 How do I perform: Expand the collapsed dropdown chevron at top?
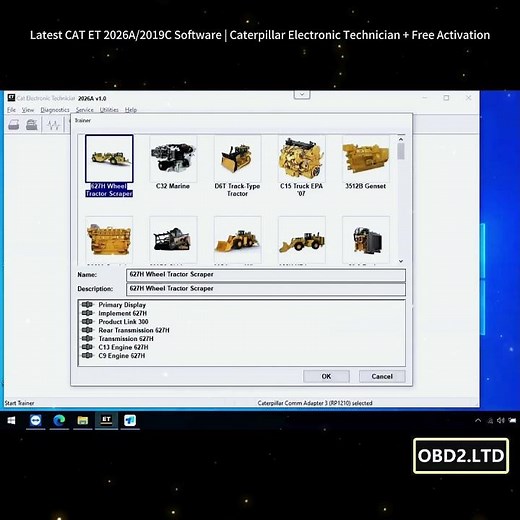(x=302, y=94)
